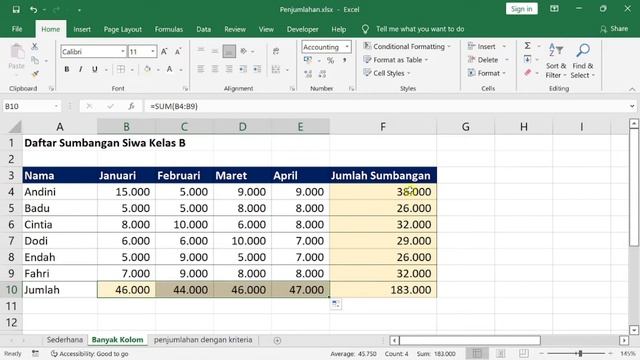This screenshot has height=360, width=640.
Task: Expand Format as Table menu
Action: (x=396, y=60)
